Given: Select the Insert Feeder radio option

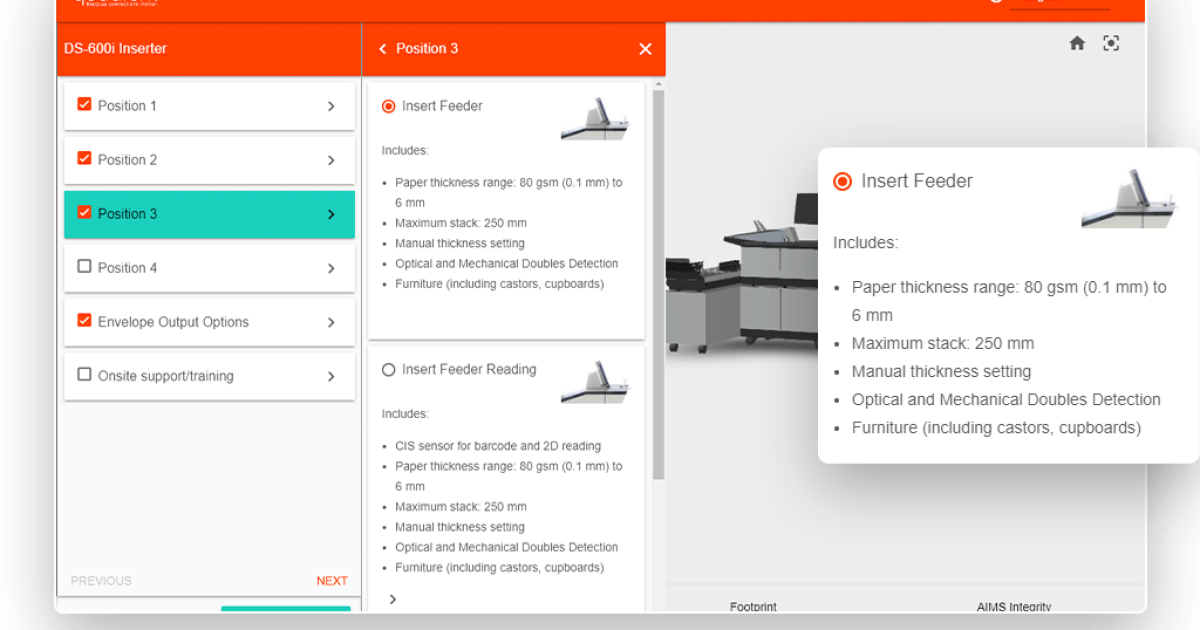Looking at the screenshot, I should point(389,106).
